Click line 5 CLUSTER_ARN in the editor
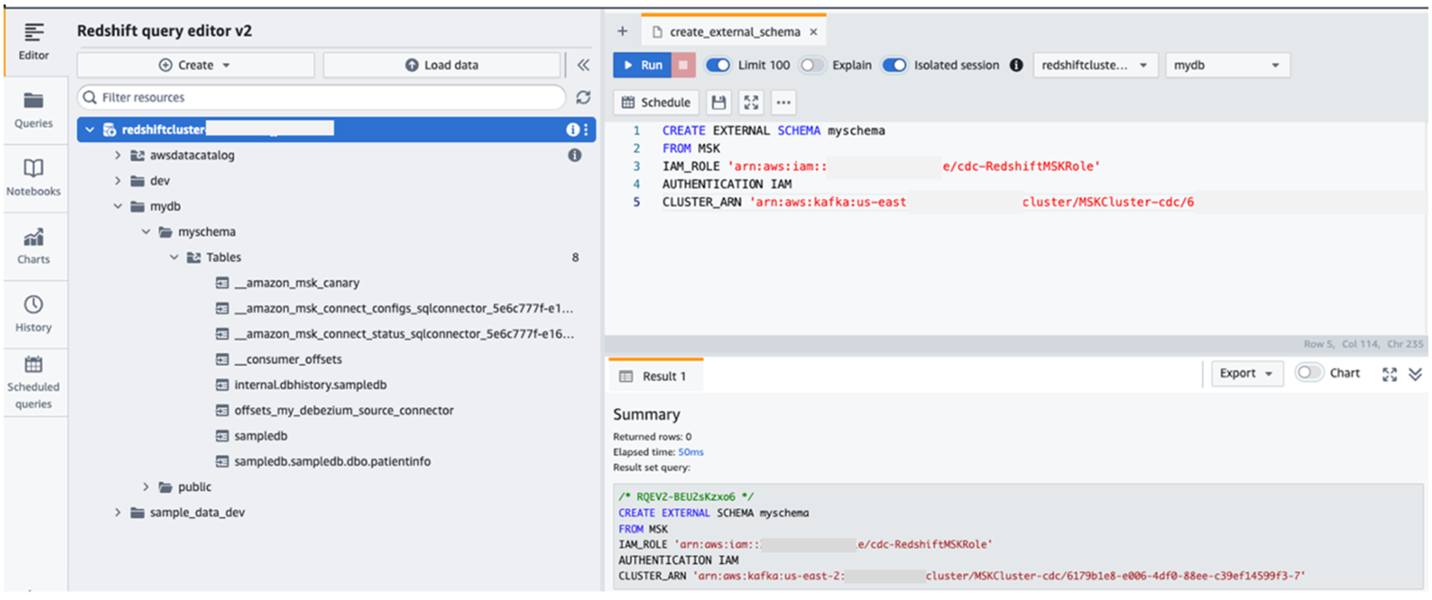The image size is (1432, 600). [928, 202]
